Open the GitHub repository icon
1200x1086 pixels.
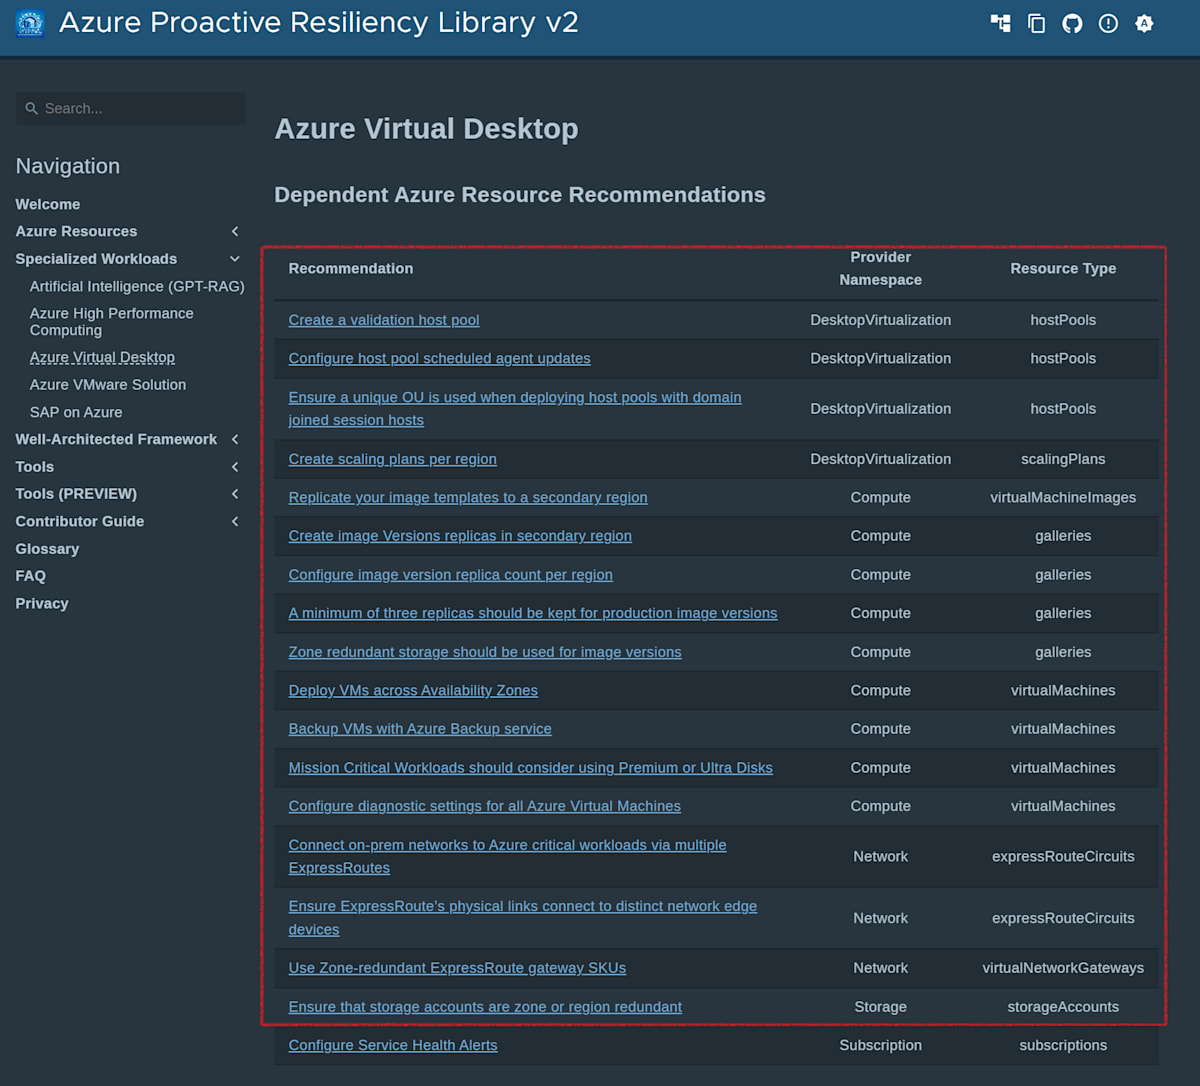pyautogui.click(x=1072, y=23)
